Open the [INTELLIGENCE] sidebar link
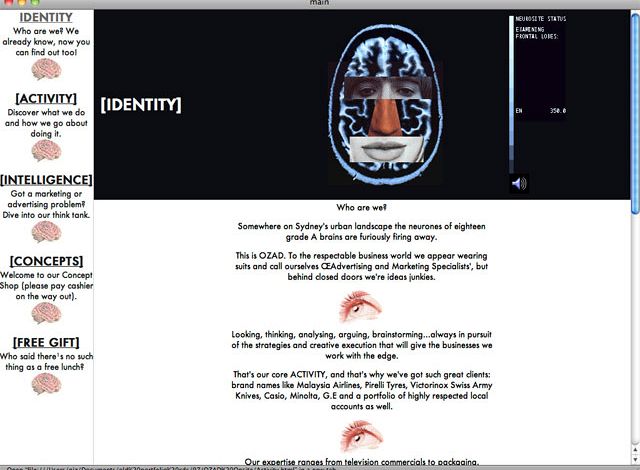Image resolution: width=640 pixels, height=470 pixels. pos(46,180)
